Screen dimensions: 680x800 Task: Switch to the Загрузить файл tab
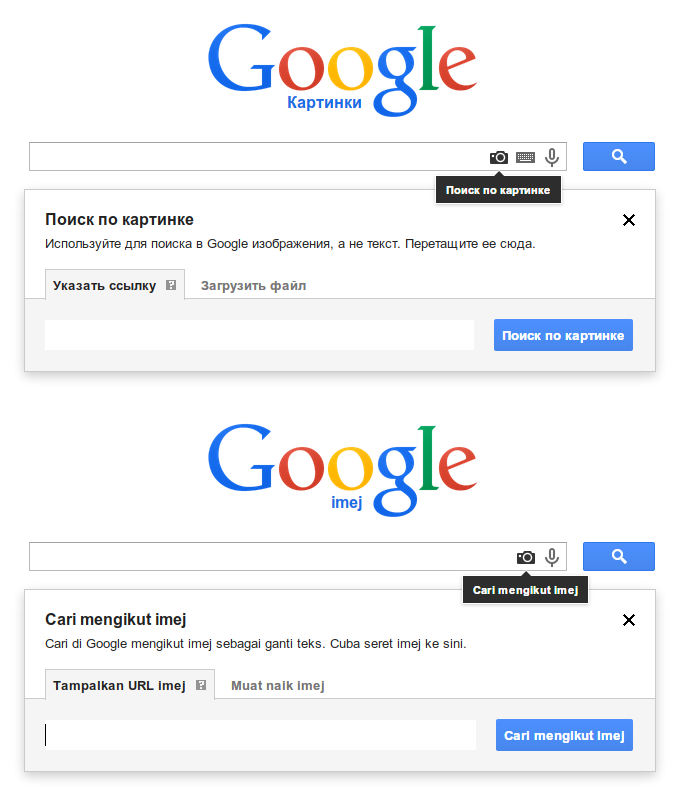pyautogui.click(x=253, y=285)
